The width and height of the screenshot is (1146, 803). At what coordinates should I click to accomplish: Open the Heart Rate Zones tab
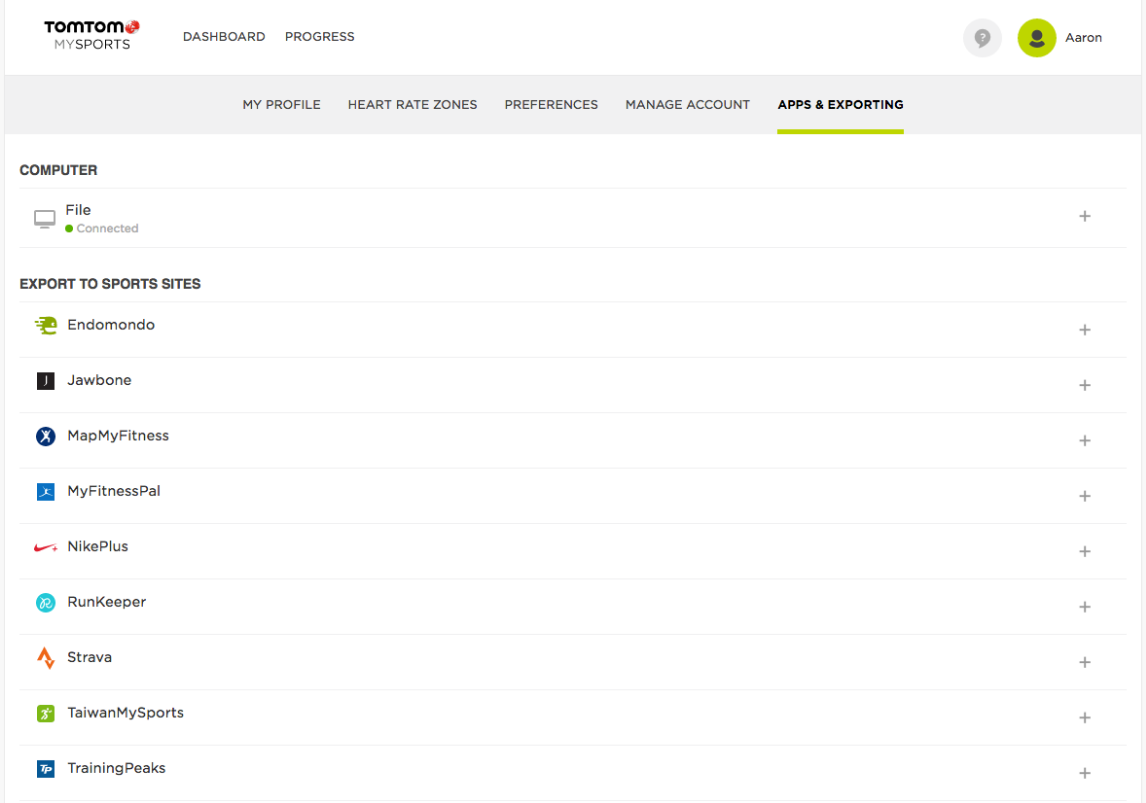pos(412,104)
